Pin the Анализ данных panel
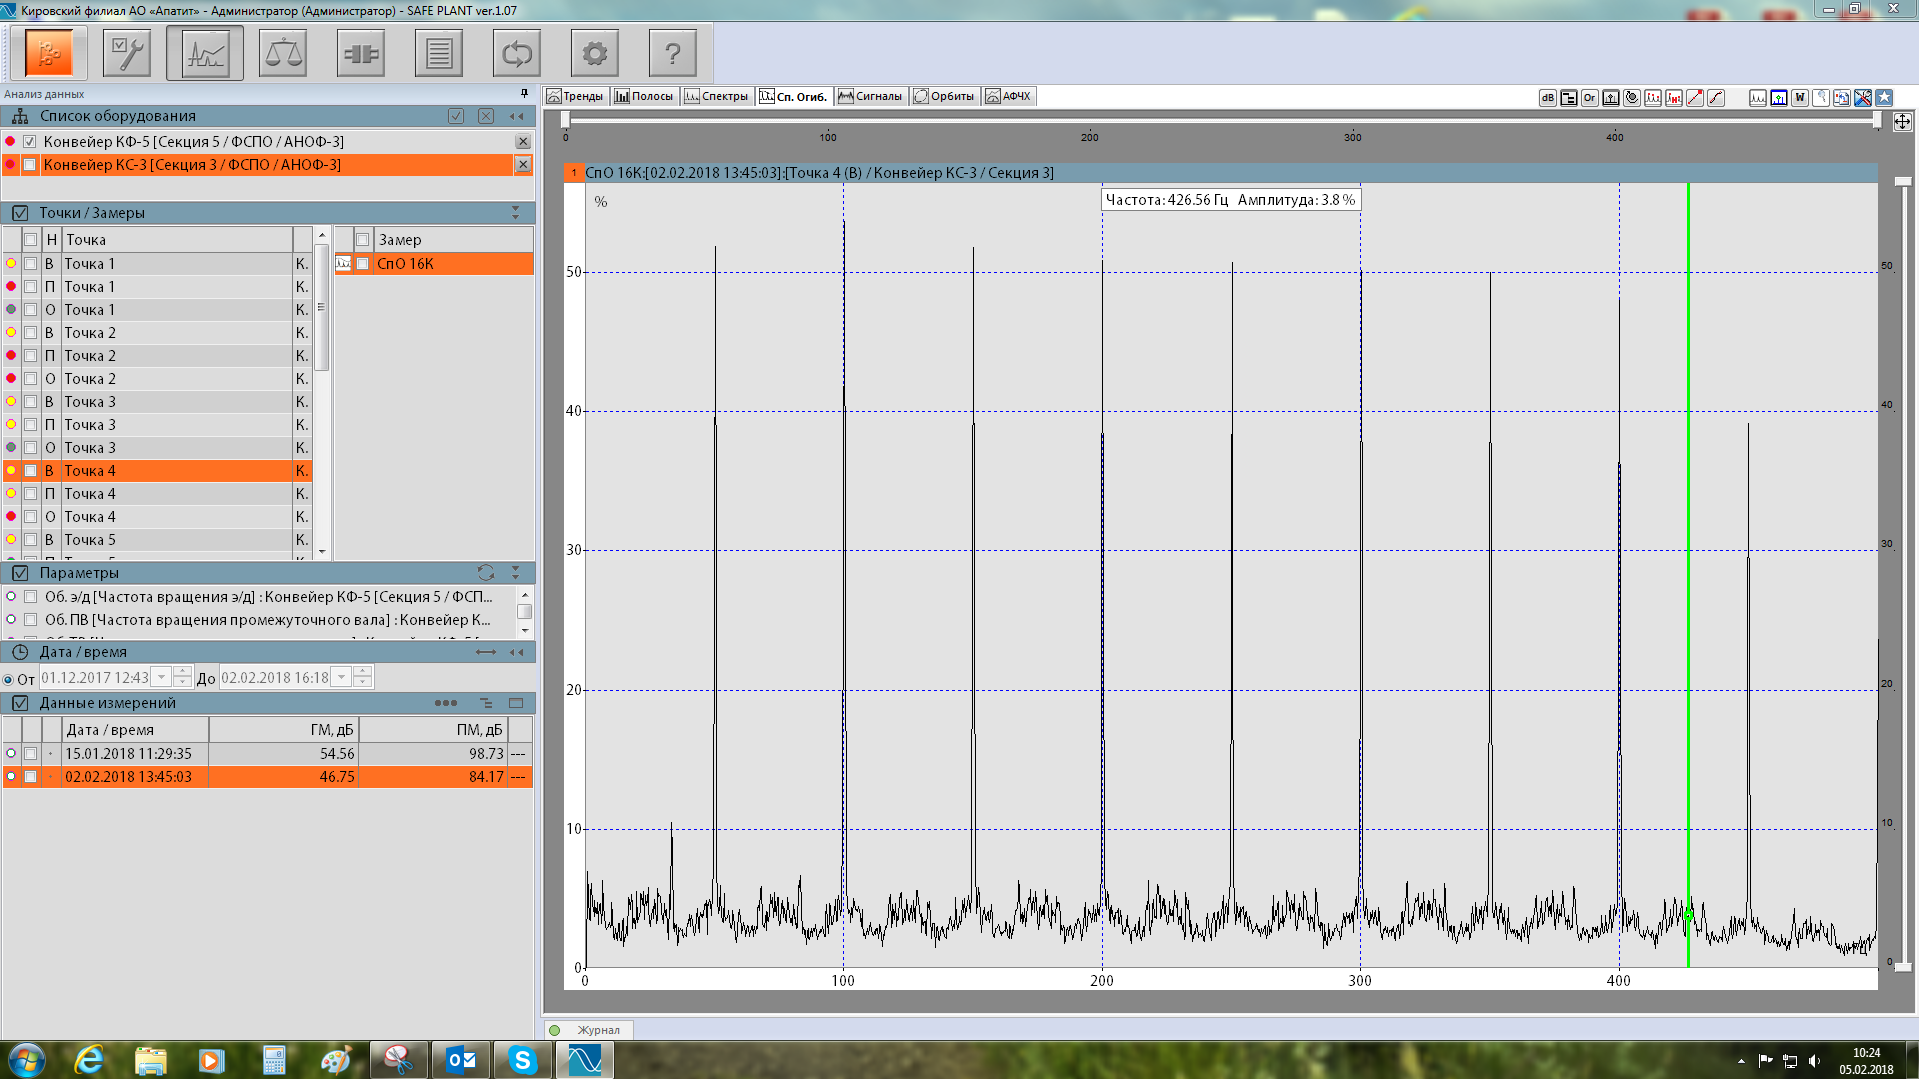Viewport: 1919px width, 1079px height. 524,93
